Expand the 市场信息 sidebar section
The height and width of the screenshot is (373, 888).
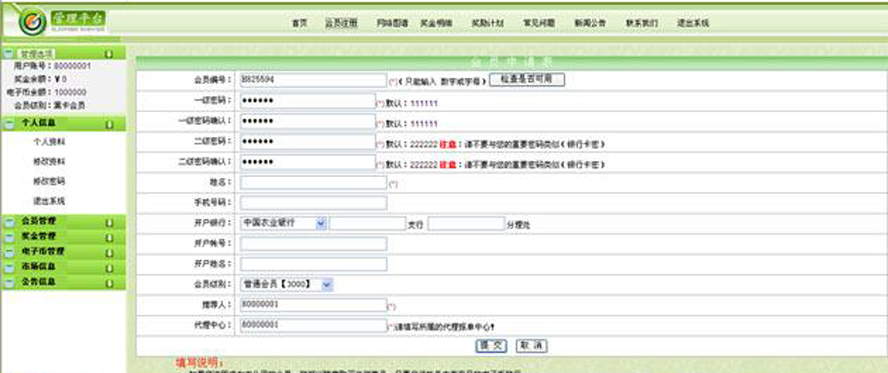tap(63, 267)
